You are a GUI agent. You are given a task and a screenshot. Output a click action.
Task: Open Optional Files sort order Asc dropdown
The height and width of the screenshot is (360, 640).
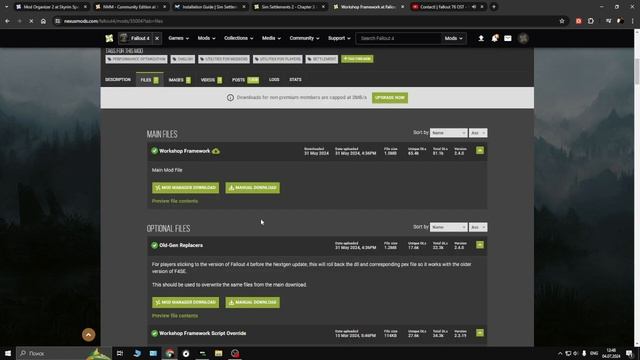[478, 227]
